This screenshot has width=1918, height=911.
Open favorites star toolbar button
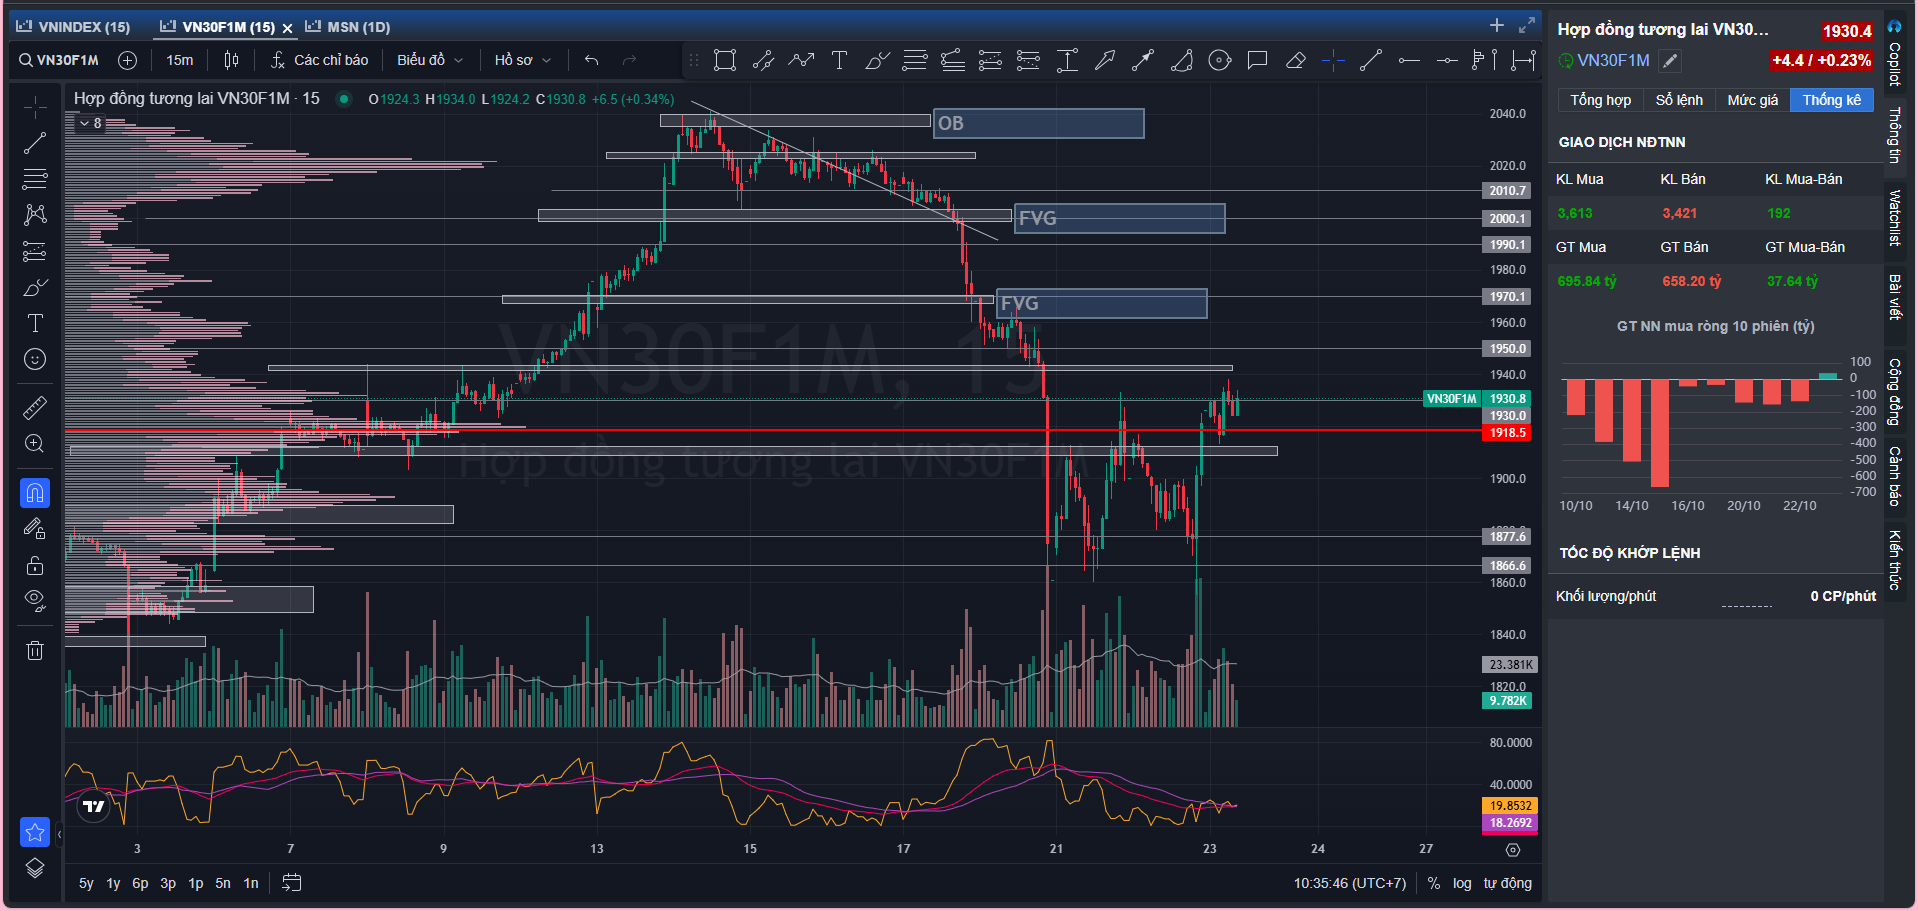tap(35, 832)
